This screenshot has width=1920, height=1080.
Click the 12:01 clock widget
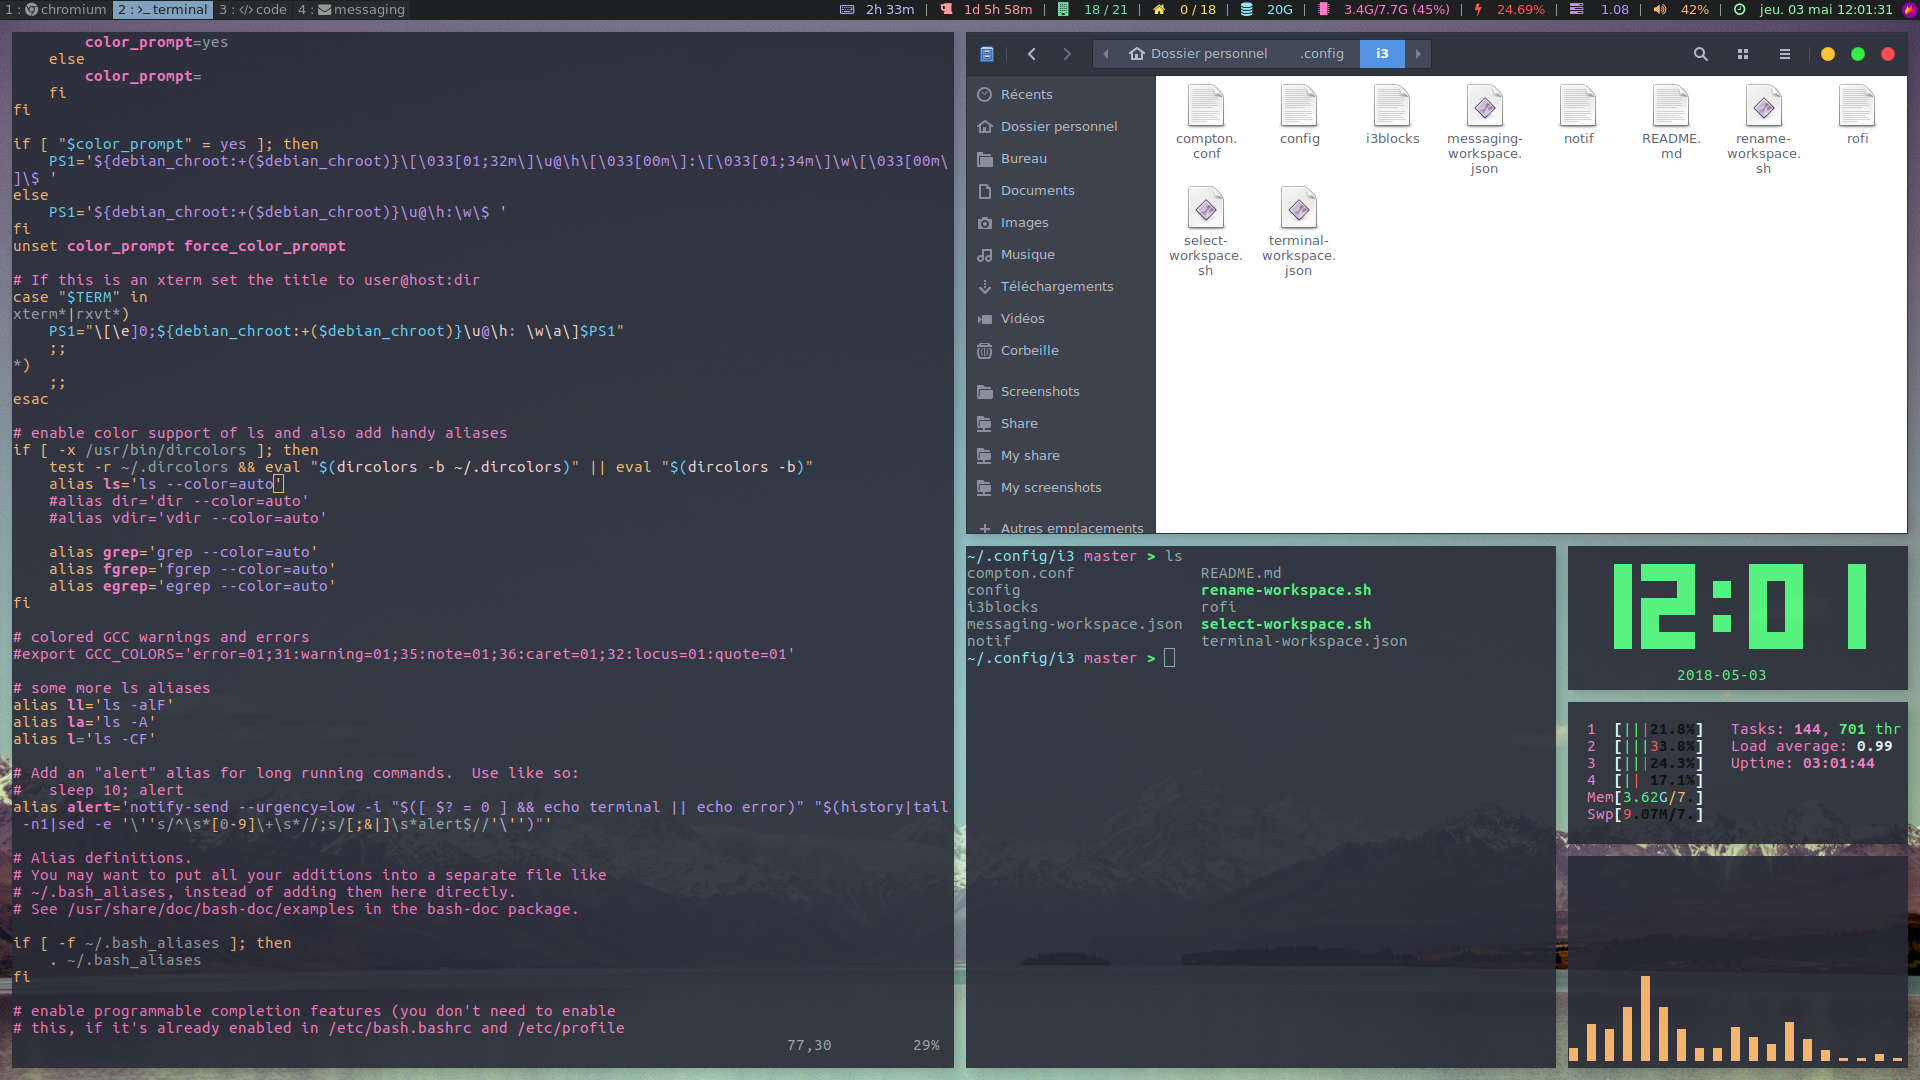tap(1740, 606)
